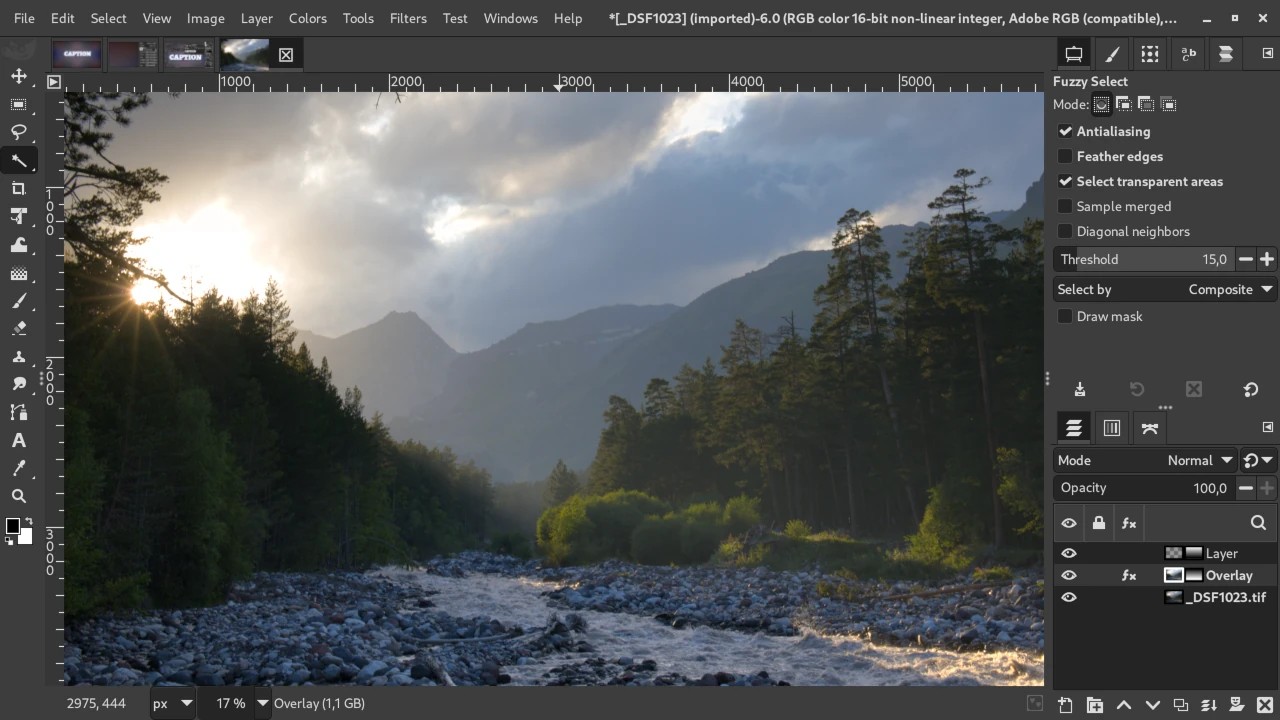Select the Color Picker eyedropper tool

18,468
